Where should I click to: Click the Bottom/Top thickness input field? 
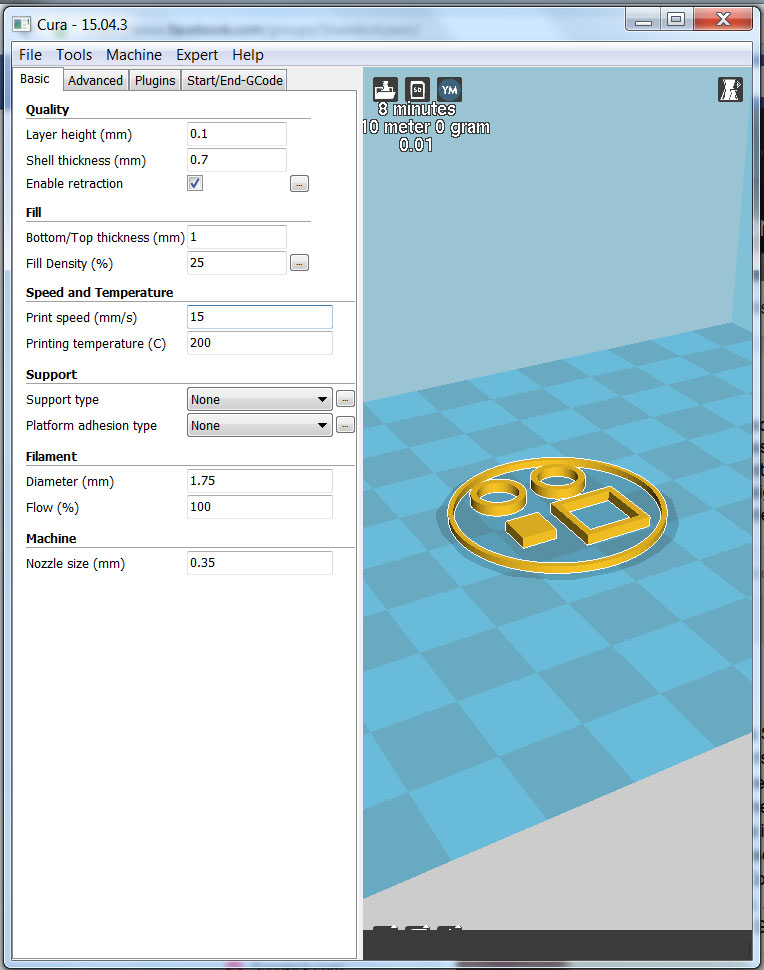(237, 238)
